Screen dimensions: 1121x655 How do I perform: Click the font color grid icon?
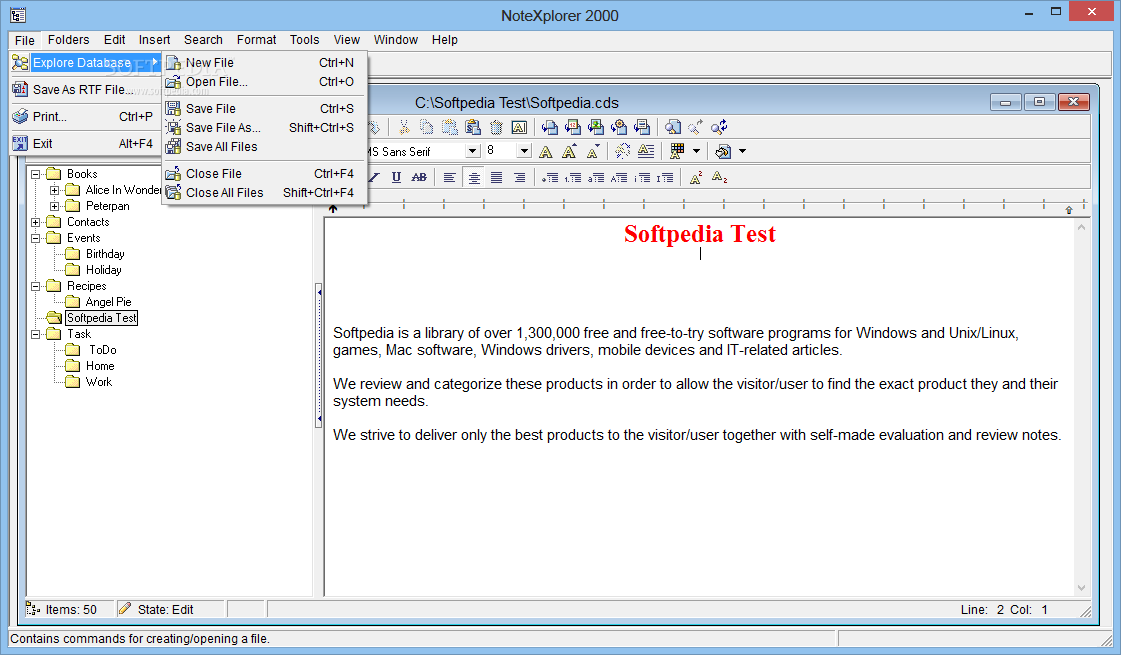676,151
